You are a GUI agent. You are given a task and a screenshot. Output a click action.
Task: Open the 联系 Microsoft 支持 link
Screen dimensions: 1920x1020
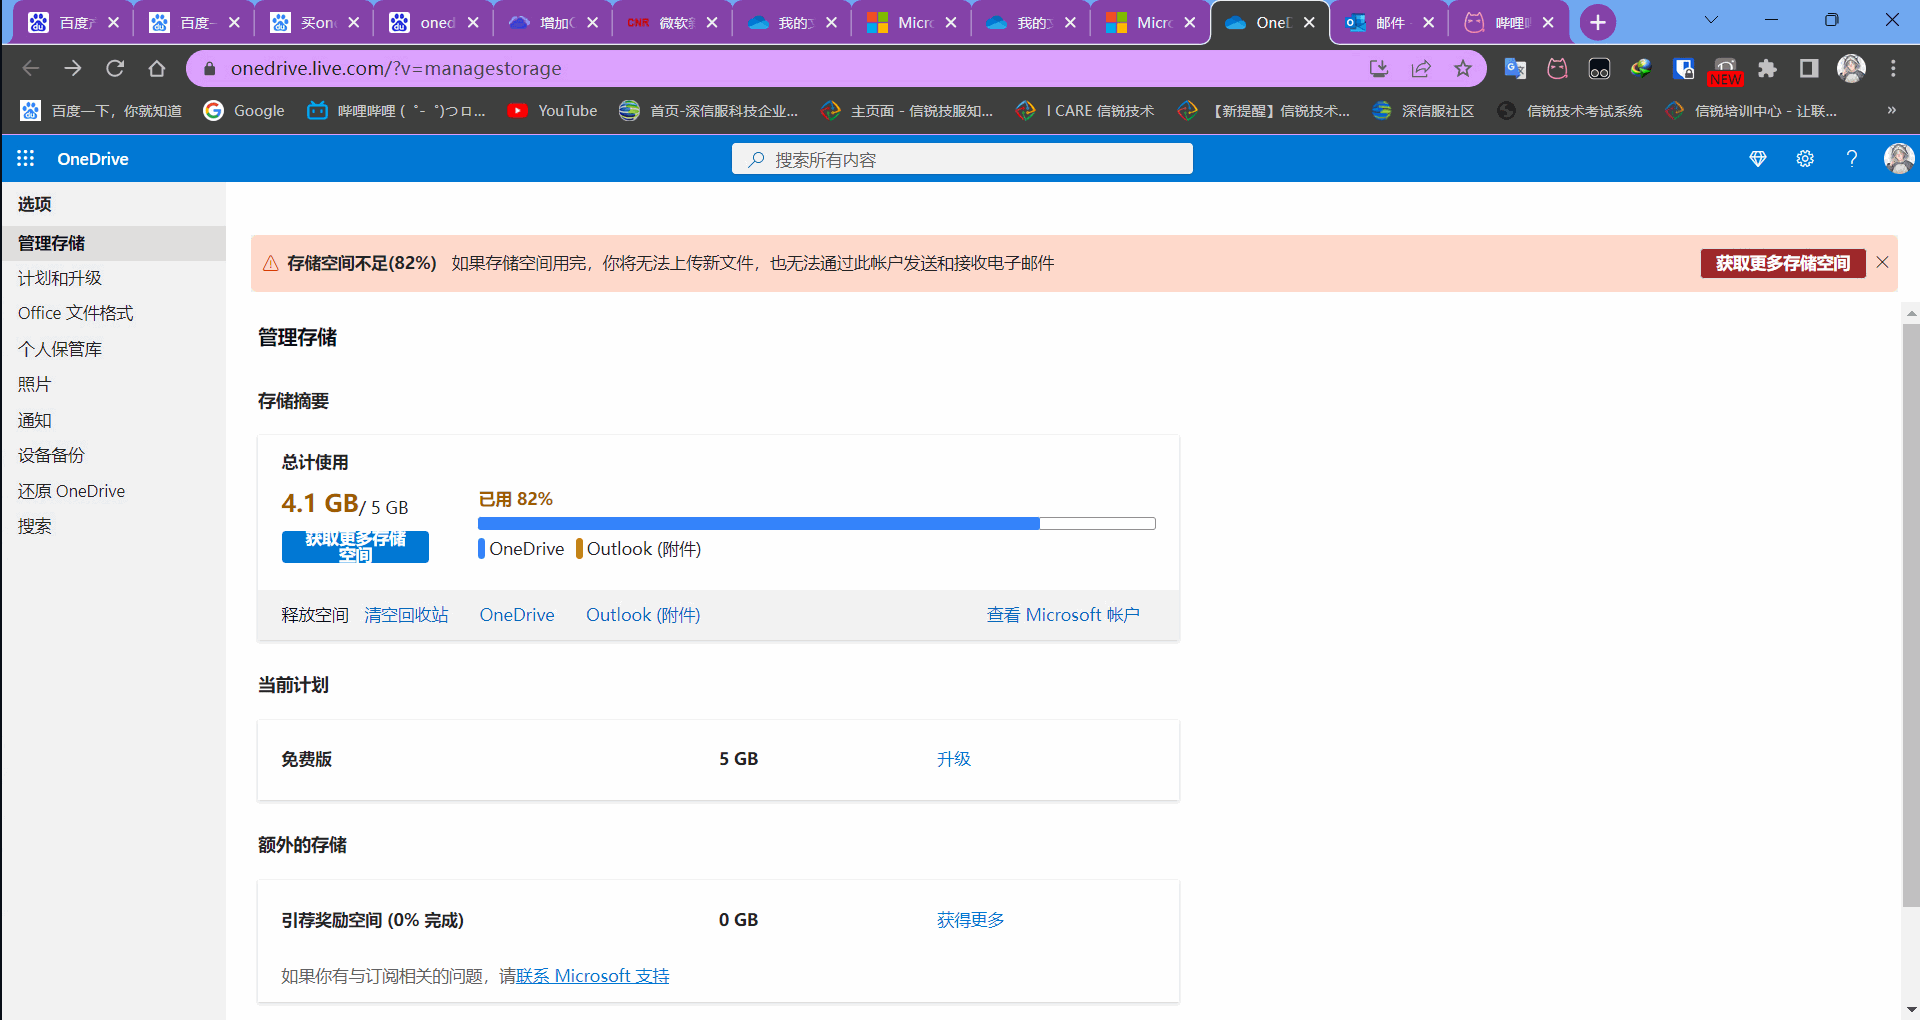tap(593, 976)
